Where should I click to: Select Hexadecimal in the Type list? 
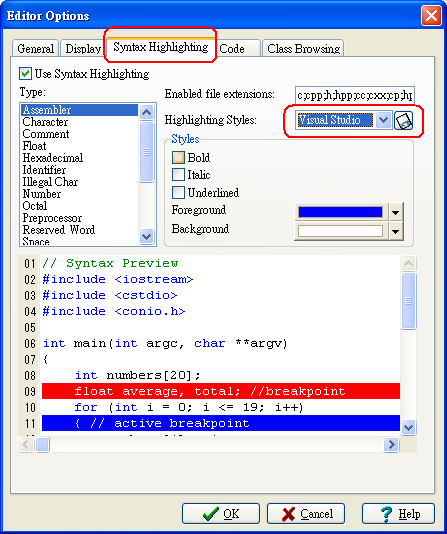pyautogui.click(x=79, y=158)
